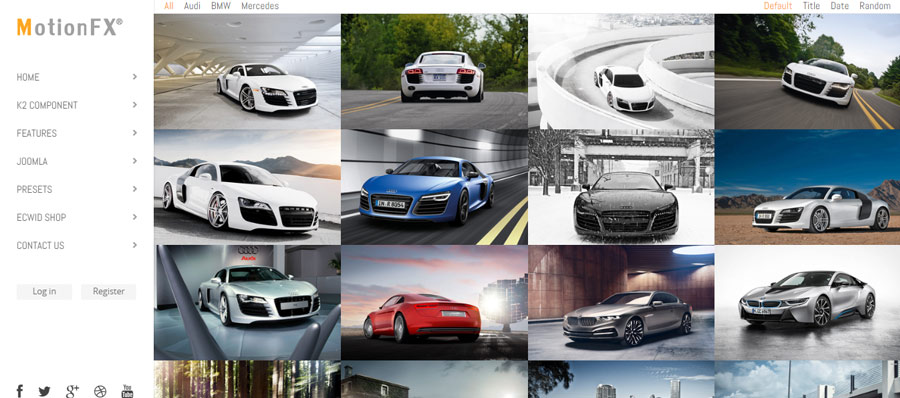
Task: Expand the Contact Us menu chevron
Action: point(135,245)
